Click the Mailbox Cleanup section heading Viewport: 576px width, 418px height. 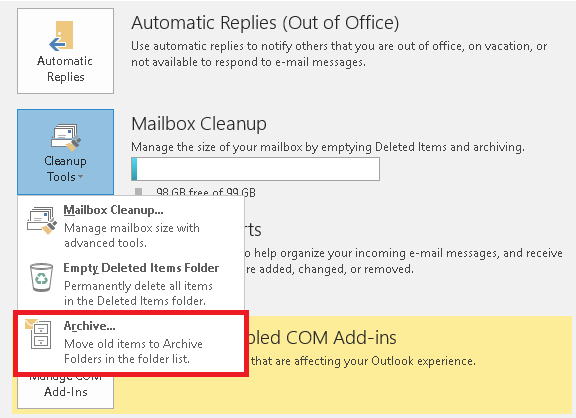pos(199,124)
